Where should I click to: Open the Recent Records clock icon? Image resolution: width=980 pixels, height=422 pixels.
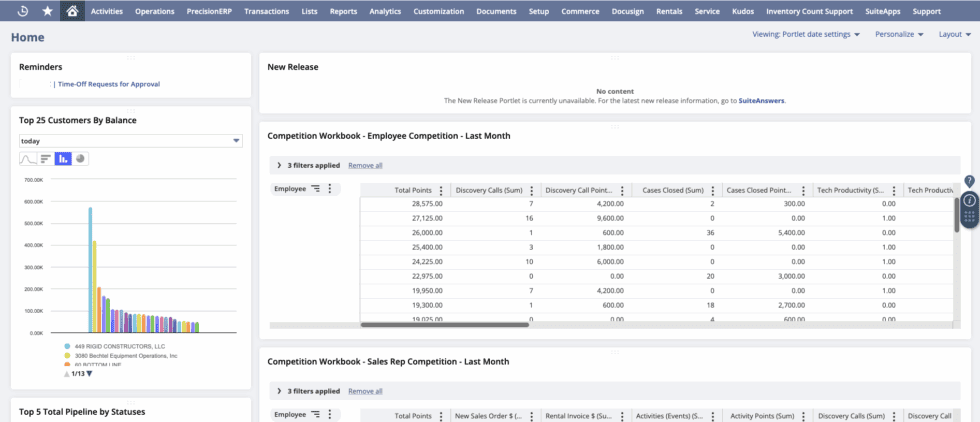pyautogui.click(x=23, y=11)
